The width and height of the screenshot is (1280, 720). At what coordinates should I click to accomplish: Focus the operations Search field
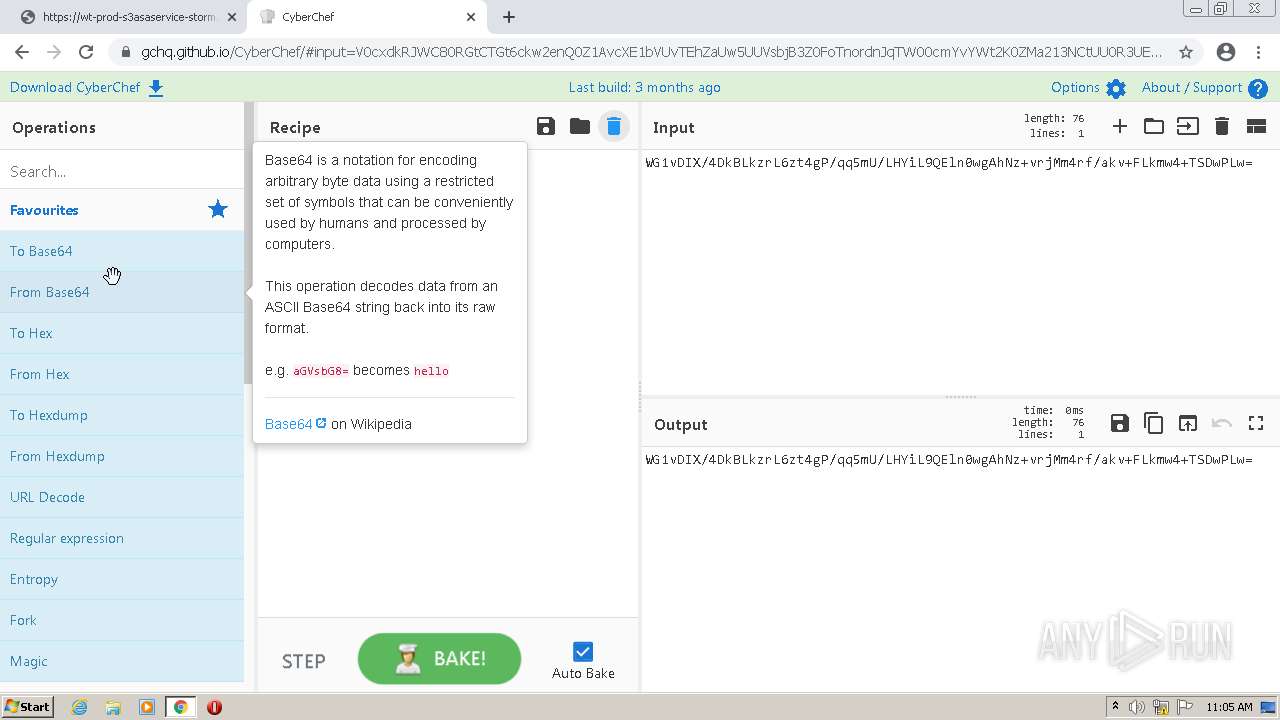[122, 171]
